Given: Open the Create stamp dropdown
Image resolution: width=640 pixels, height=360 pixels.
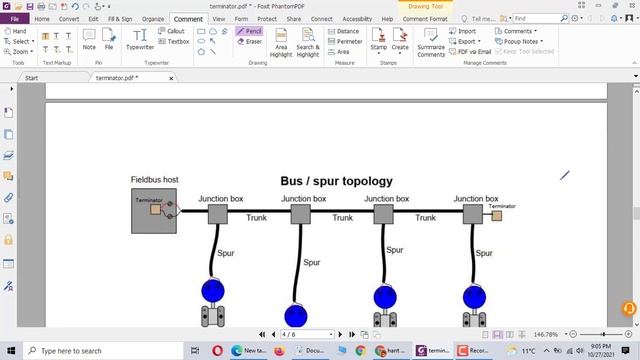Looking at the screenshot, I should [x=400, y=52].
